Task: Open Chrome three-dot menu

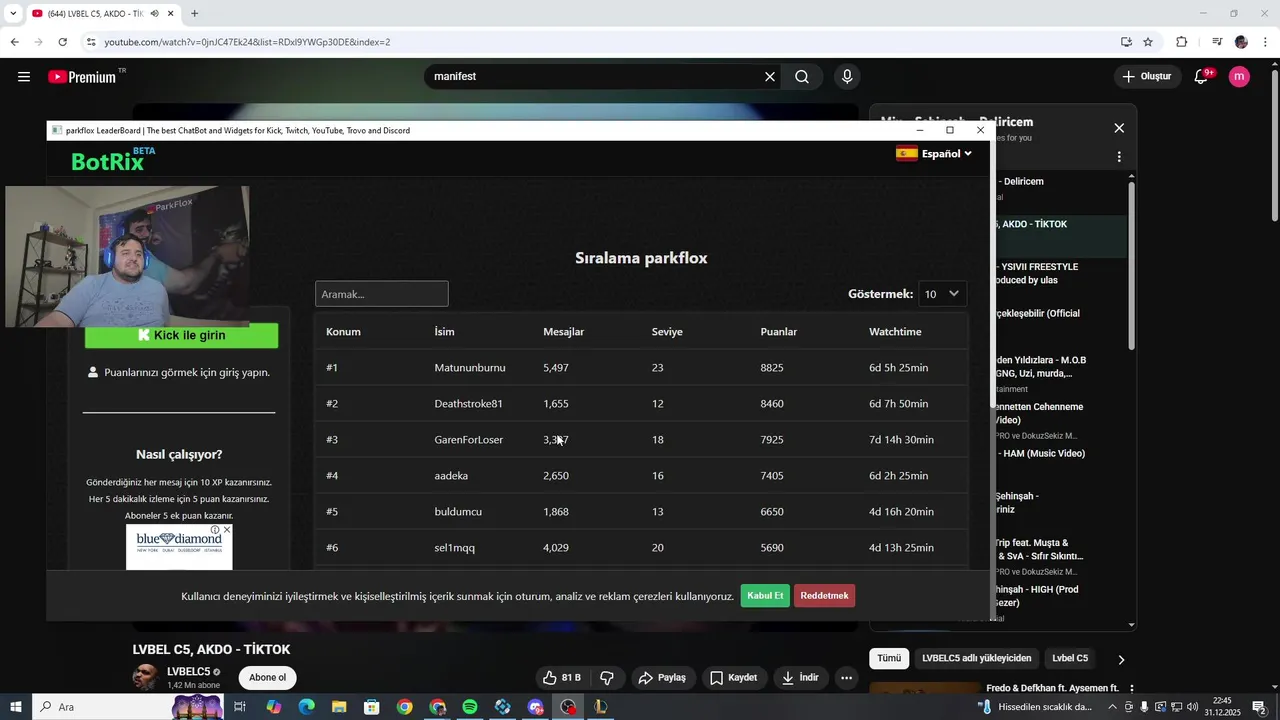Action: point(1266,42)
